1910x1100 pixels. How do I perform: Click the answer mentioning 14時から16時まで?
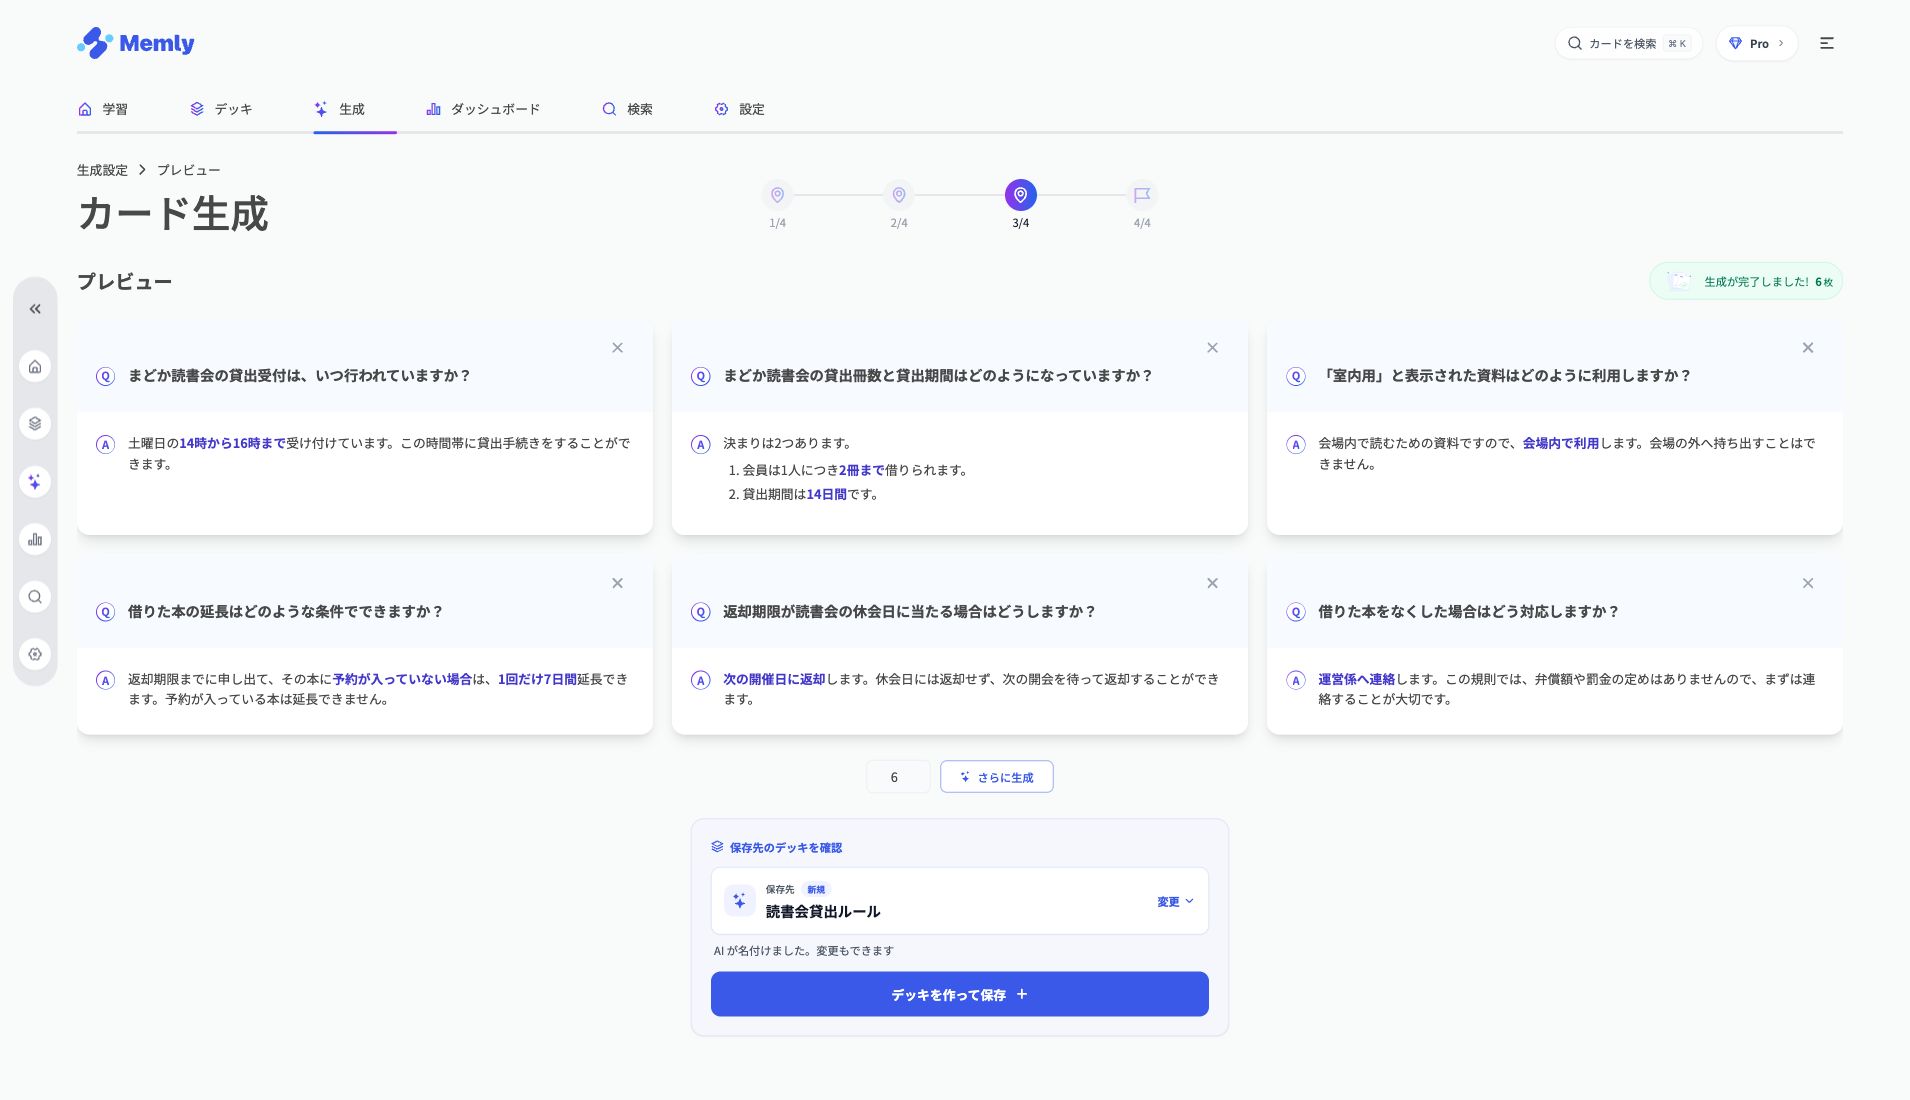tap(379, 453)
